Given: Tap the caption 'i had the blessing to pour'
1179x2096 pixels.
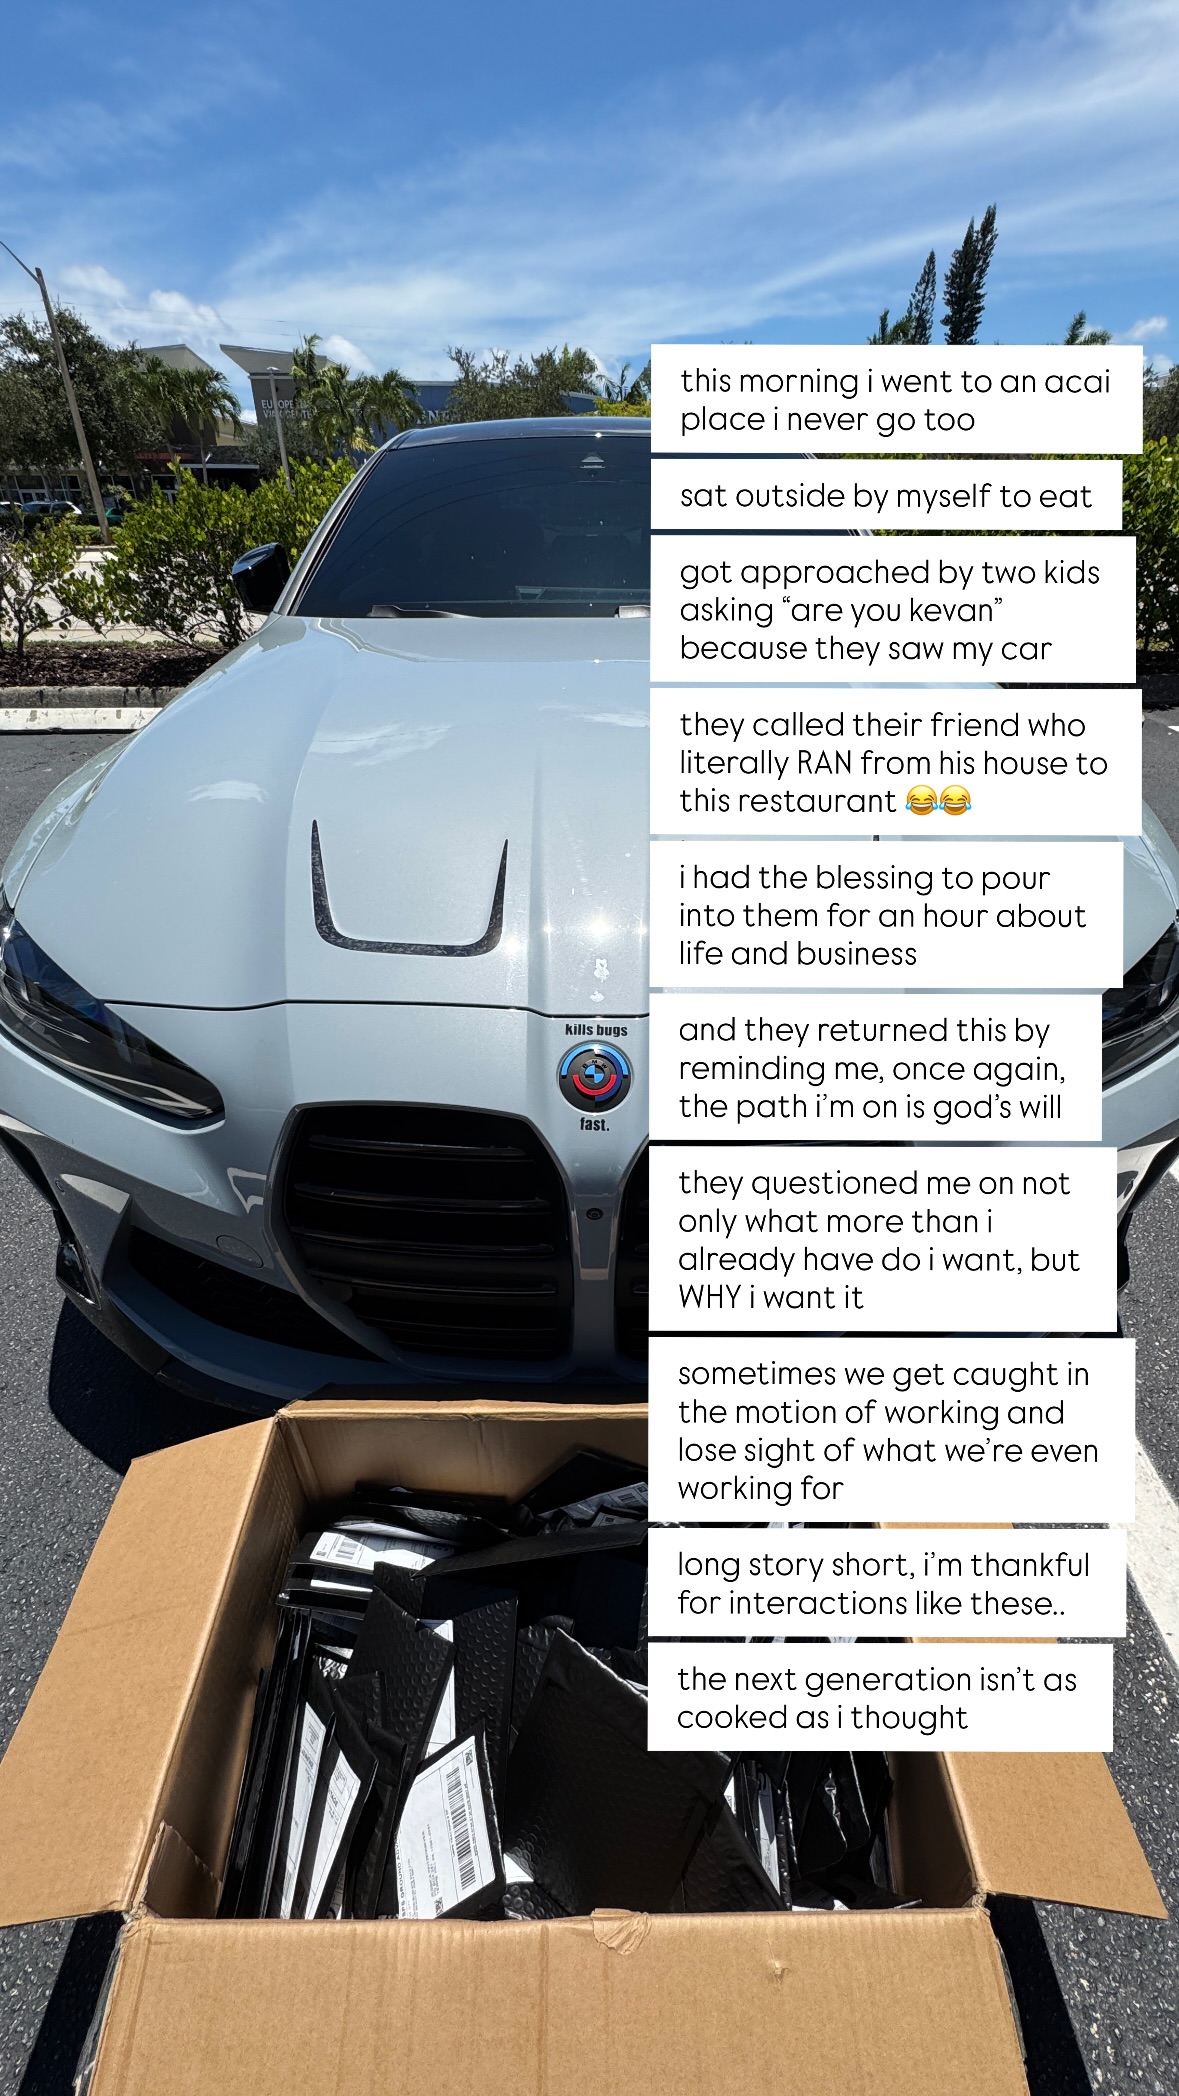Looking at the screenshot, I should point(886,915).
